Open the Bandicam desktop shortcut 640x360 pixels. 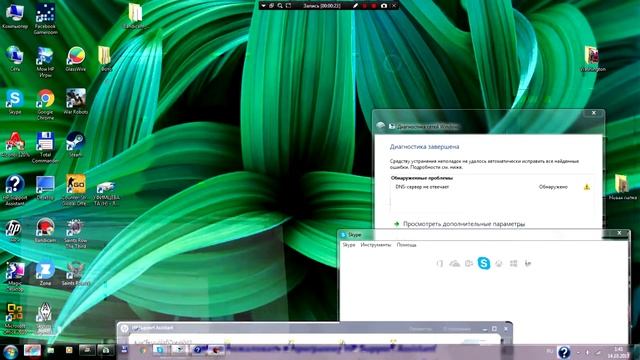pyautogui.click(x=45, y=230)
